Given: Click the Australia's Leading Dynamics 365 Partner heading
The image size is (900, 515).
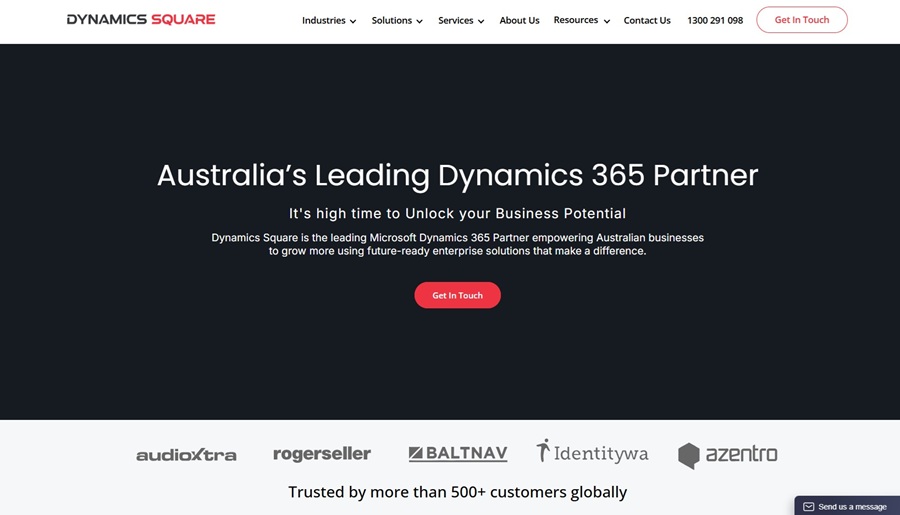Looking at the screenshot, I should tap(457, 175).
